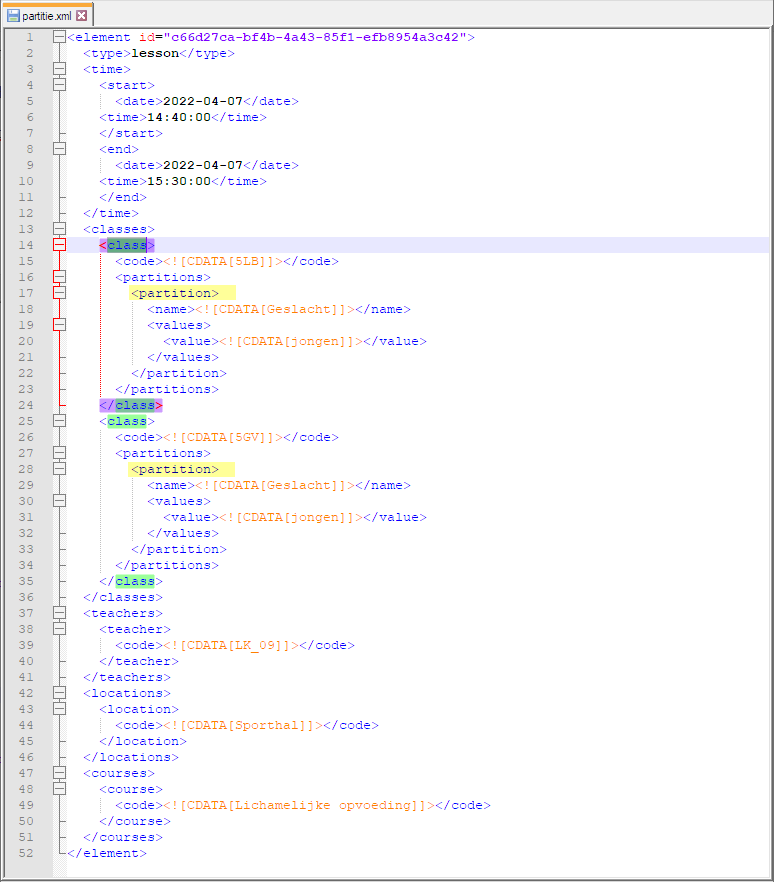The width and height of the screenshot is (774, 882).
Task: Click the closing time tag on line 12
Action: pyautogui.click(x=111, y=213)
